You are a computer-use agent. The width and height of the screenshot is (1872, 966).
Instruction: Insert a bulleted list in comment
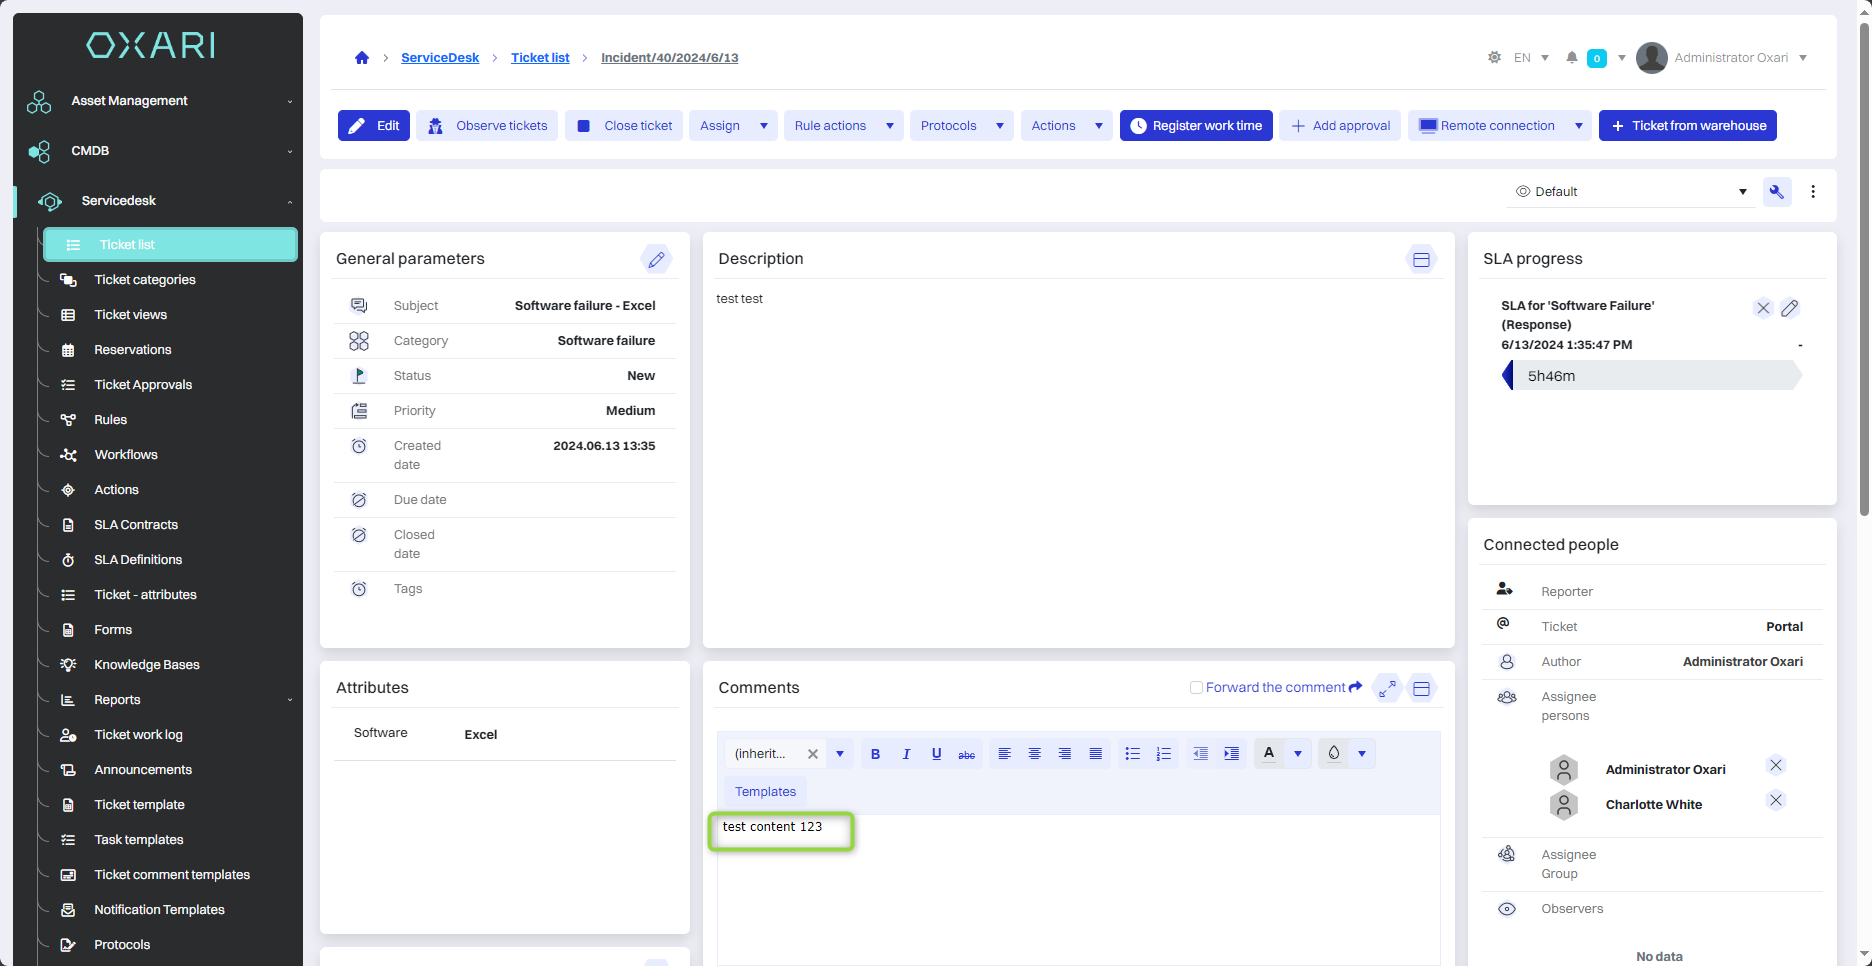coord(1132,754)
